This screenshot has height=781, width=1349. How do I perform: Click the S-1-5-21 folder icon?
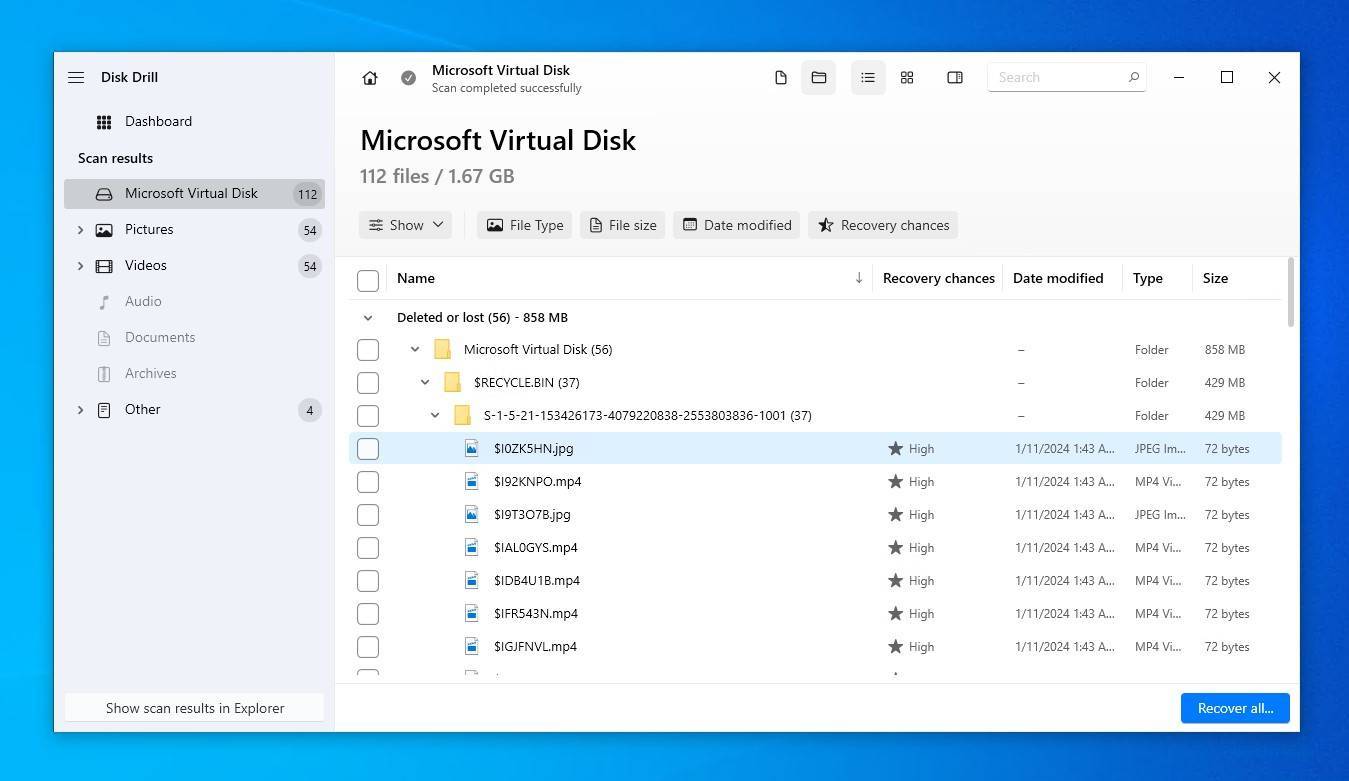pyautogui.click(x=462, y=415)
